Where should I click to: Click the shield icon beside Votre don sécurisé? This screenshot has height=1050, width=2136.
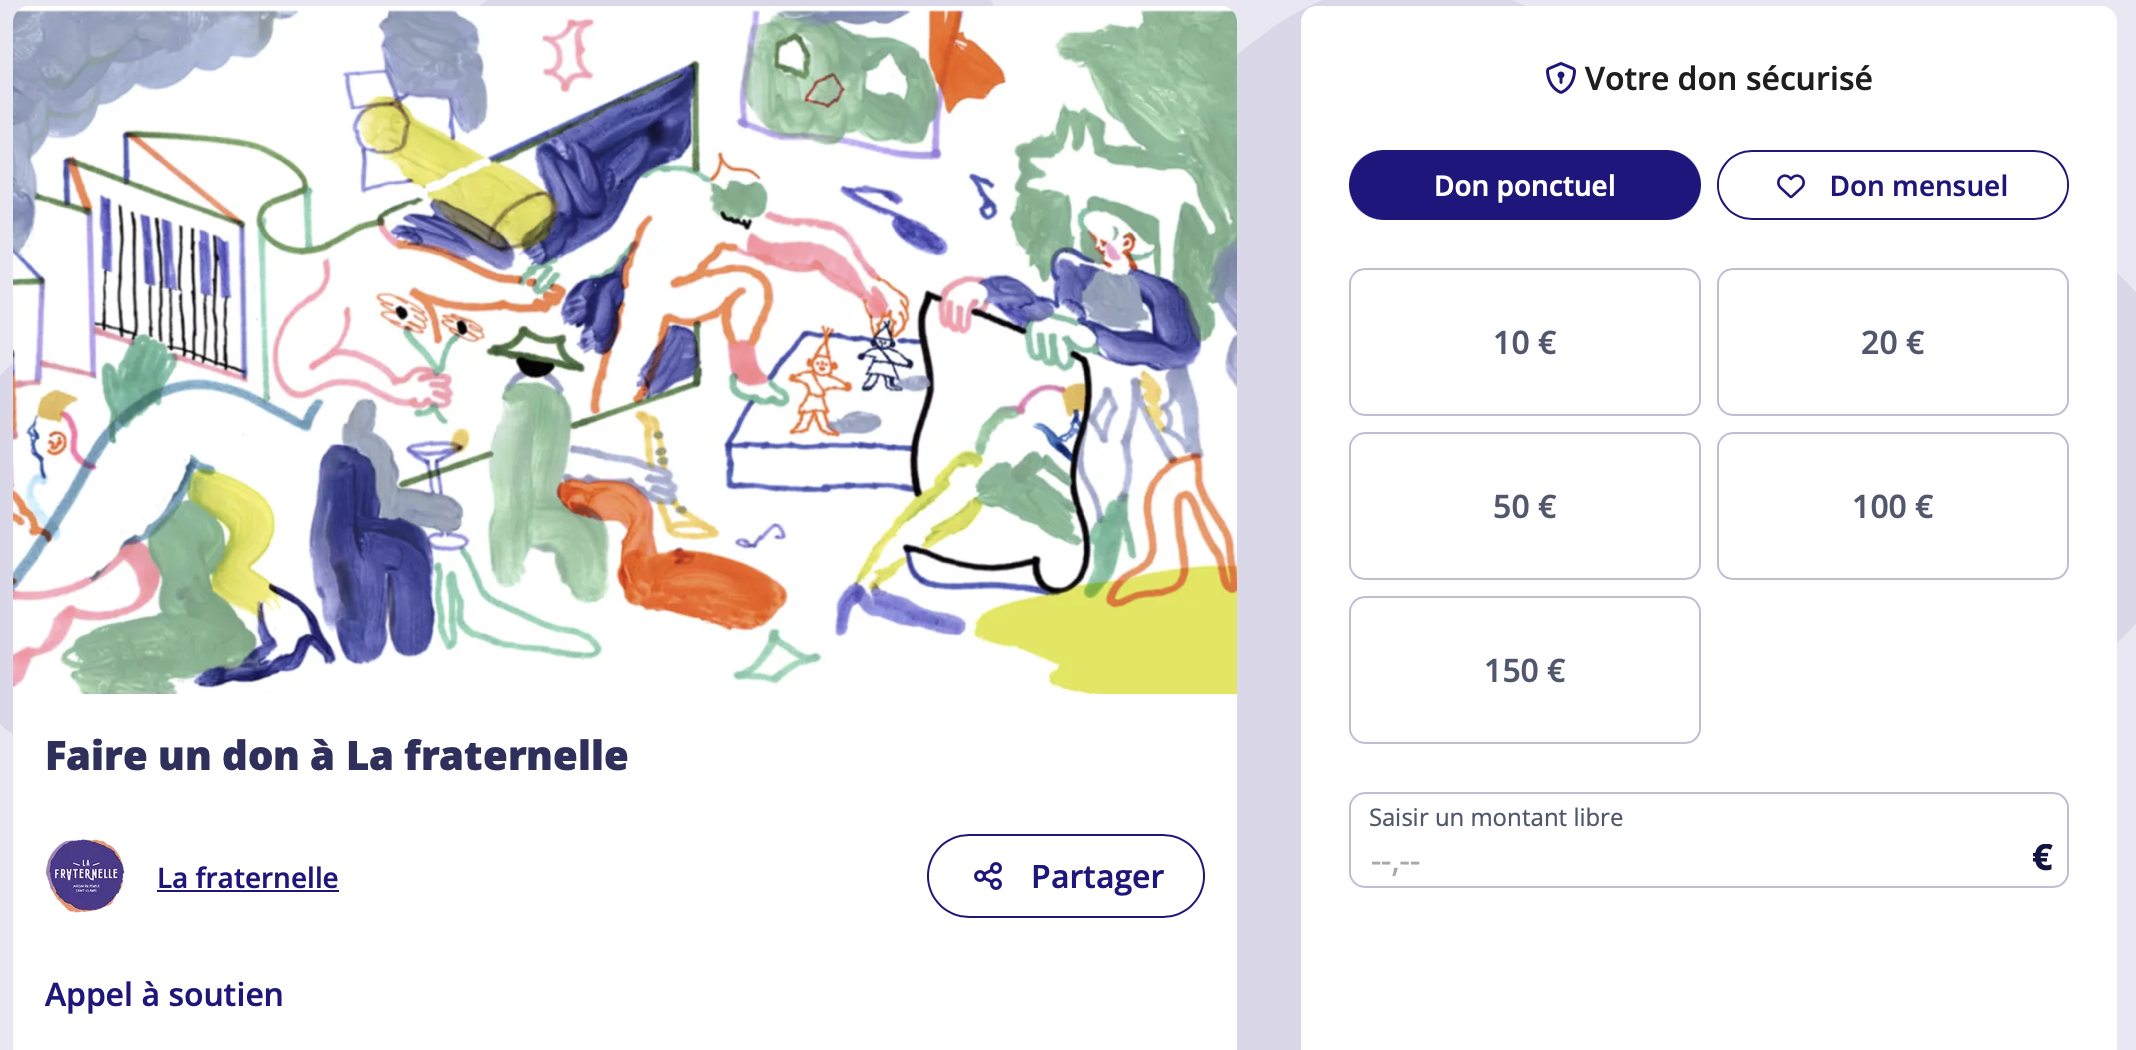click(1560, 78)
